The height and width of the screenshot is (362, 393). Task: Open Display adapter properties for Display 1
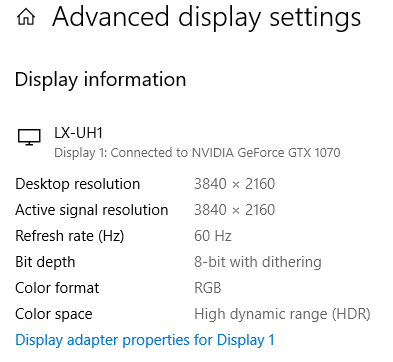(145, 340)
